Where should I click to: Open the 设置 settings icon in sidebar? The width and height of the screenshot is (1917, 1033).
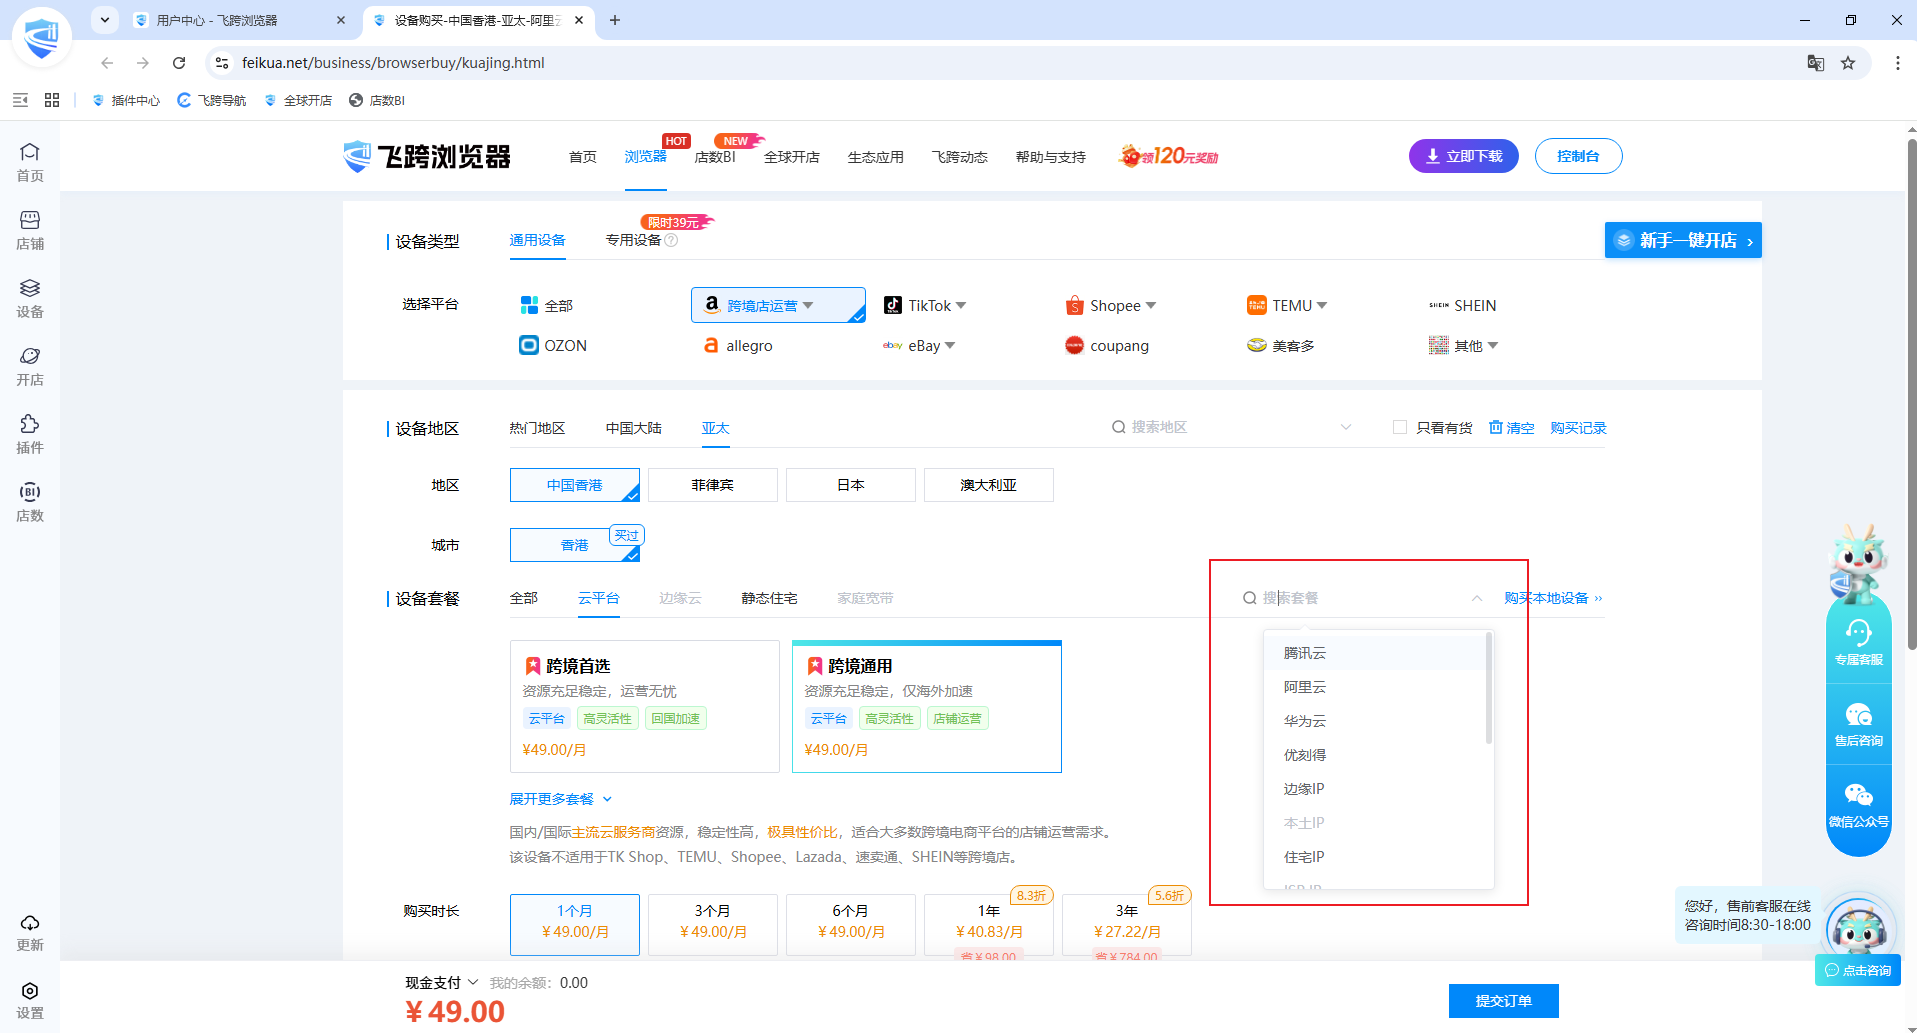tap(30, 1000)
